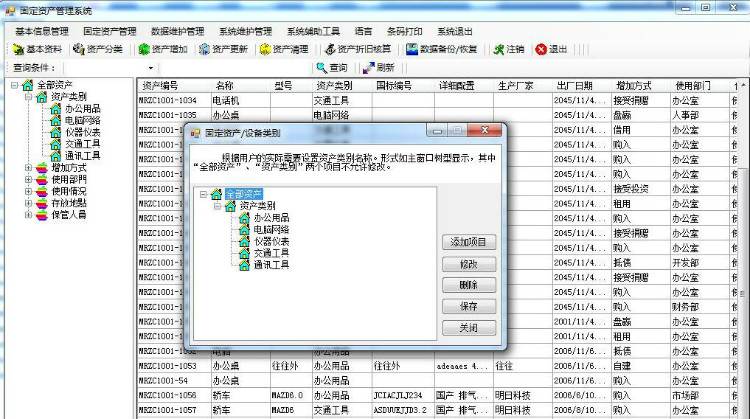Select 电脑网络 in the main window tree
750x419 pixels.
[x=82, y=121]
